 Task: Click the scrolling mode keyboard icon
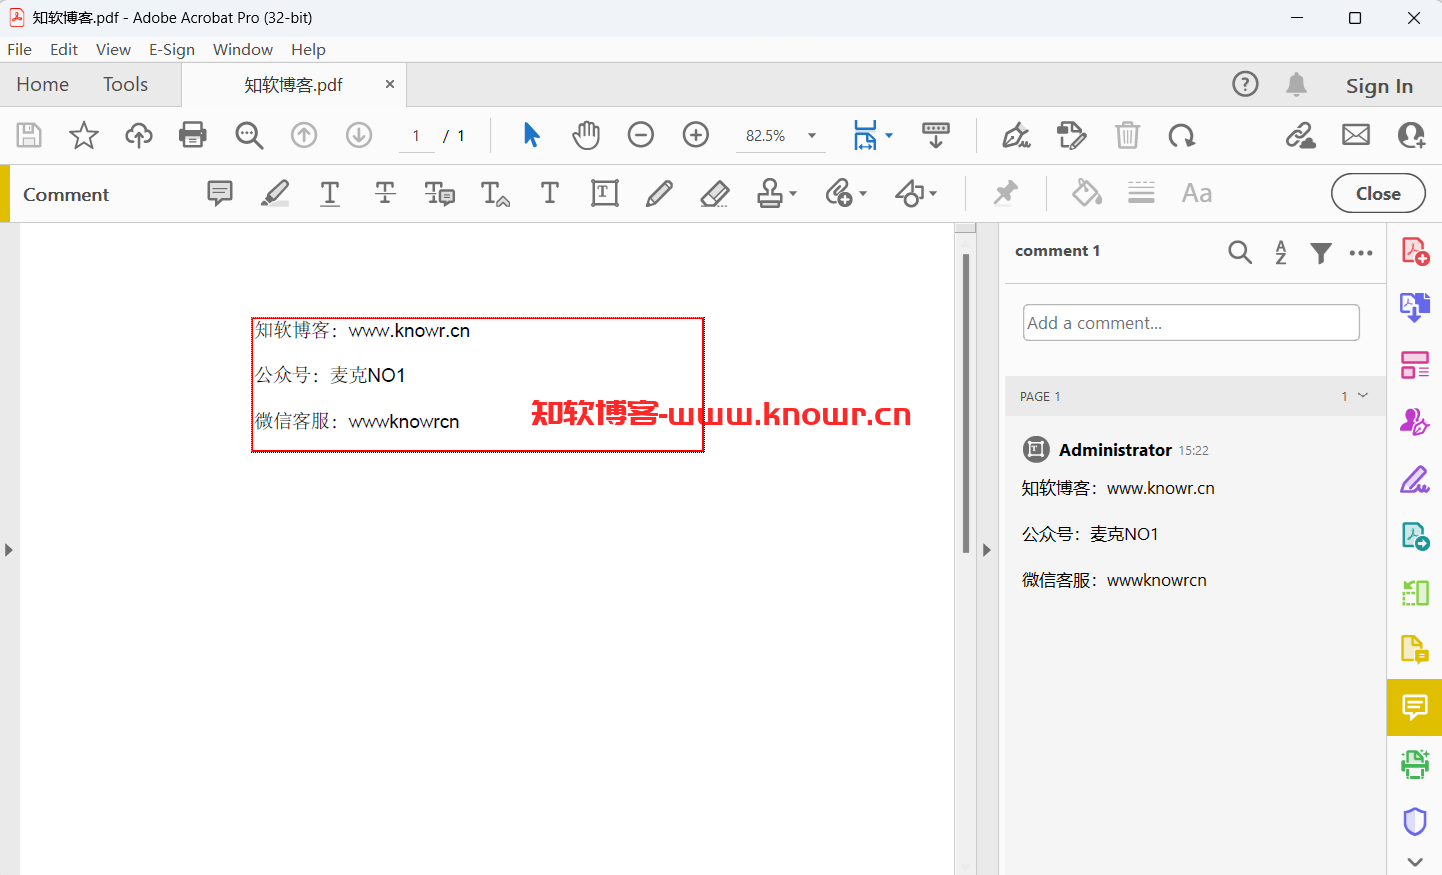pyautogui.click(x=936, y=135)
